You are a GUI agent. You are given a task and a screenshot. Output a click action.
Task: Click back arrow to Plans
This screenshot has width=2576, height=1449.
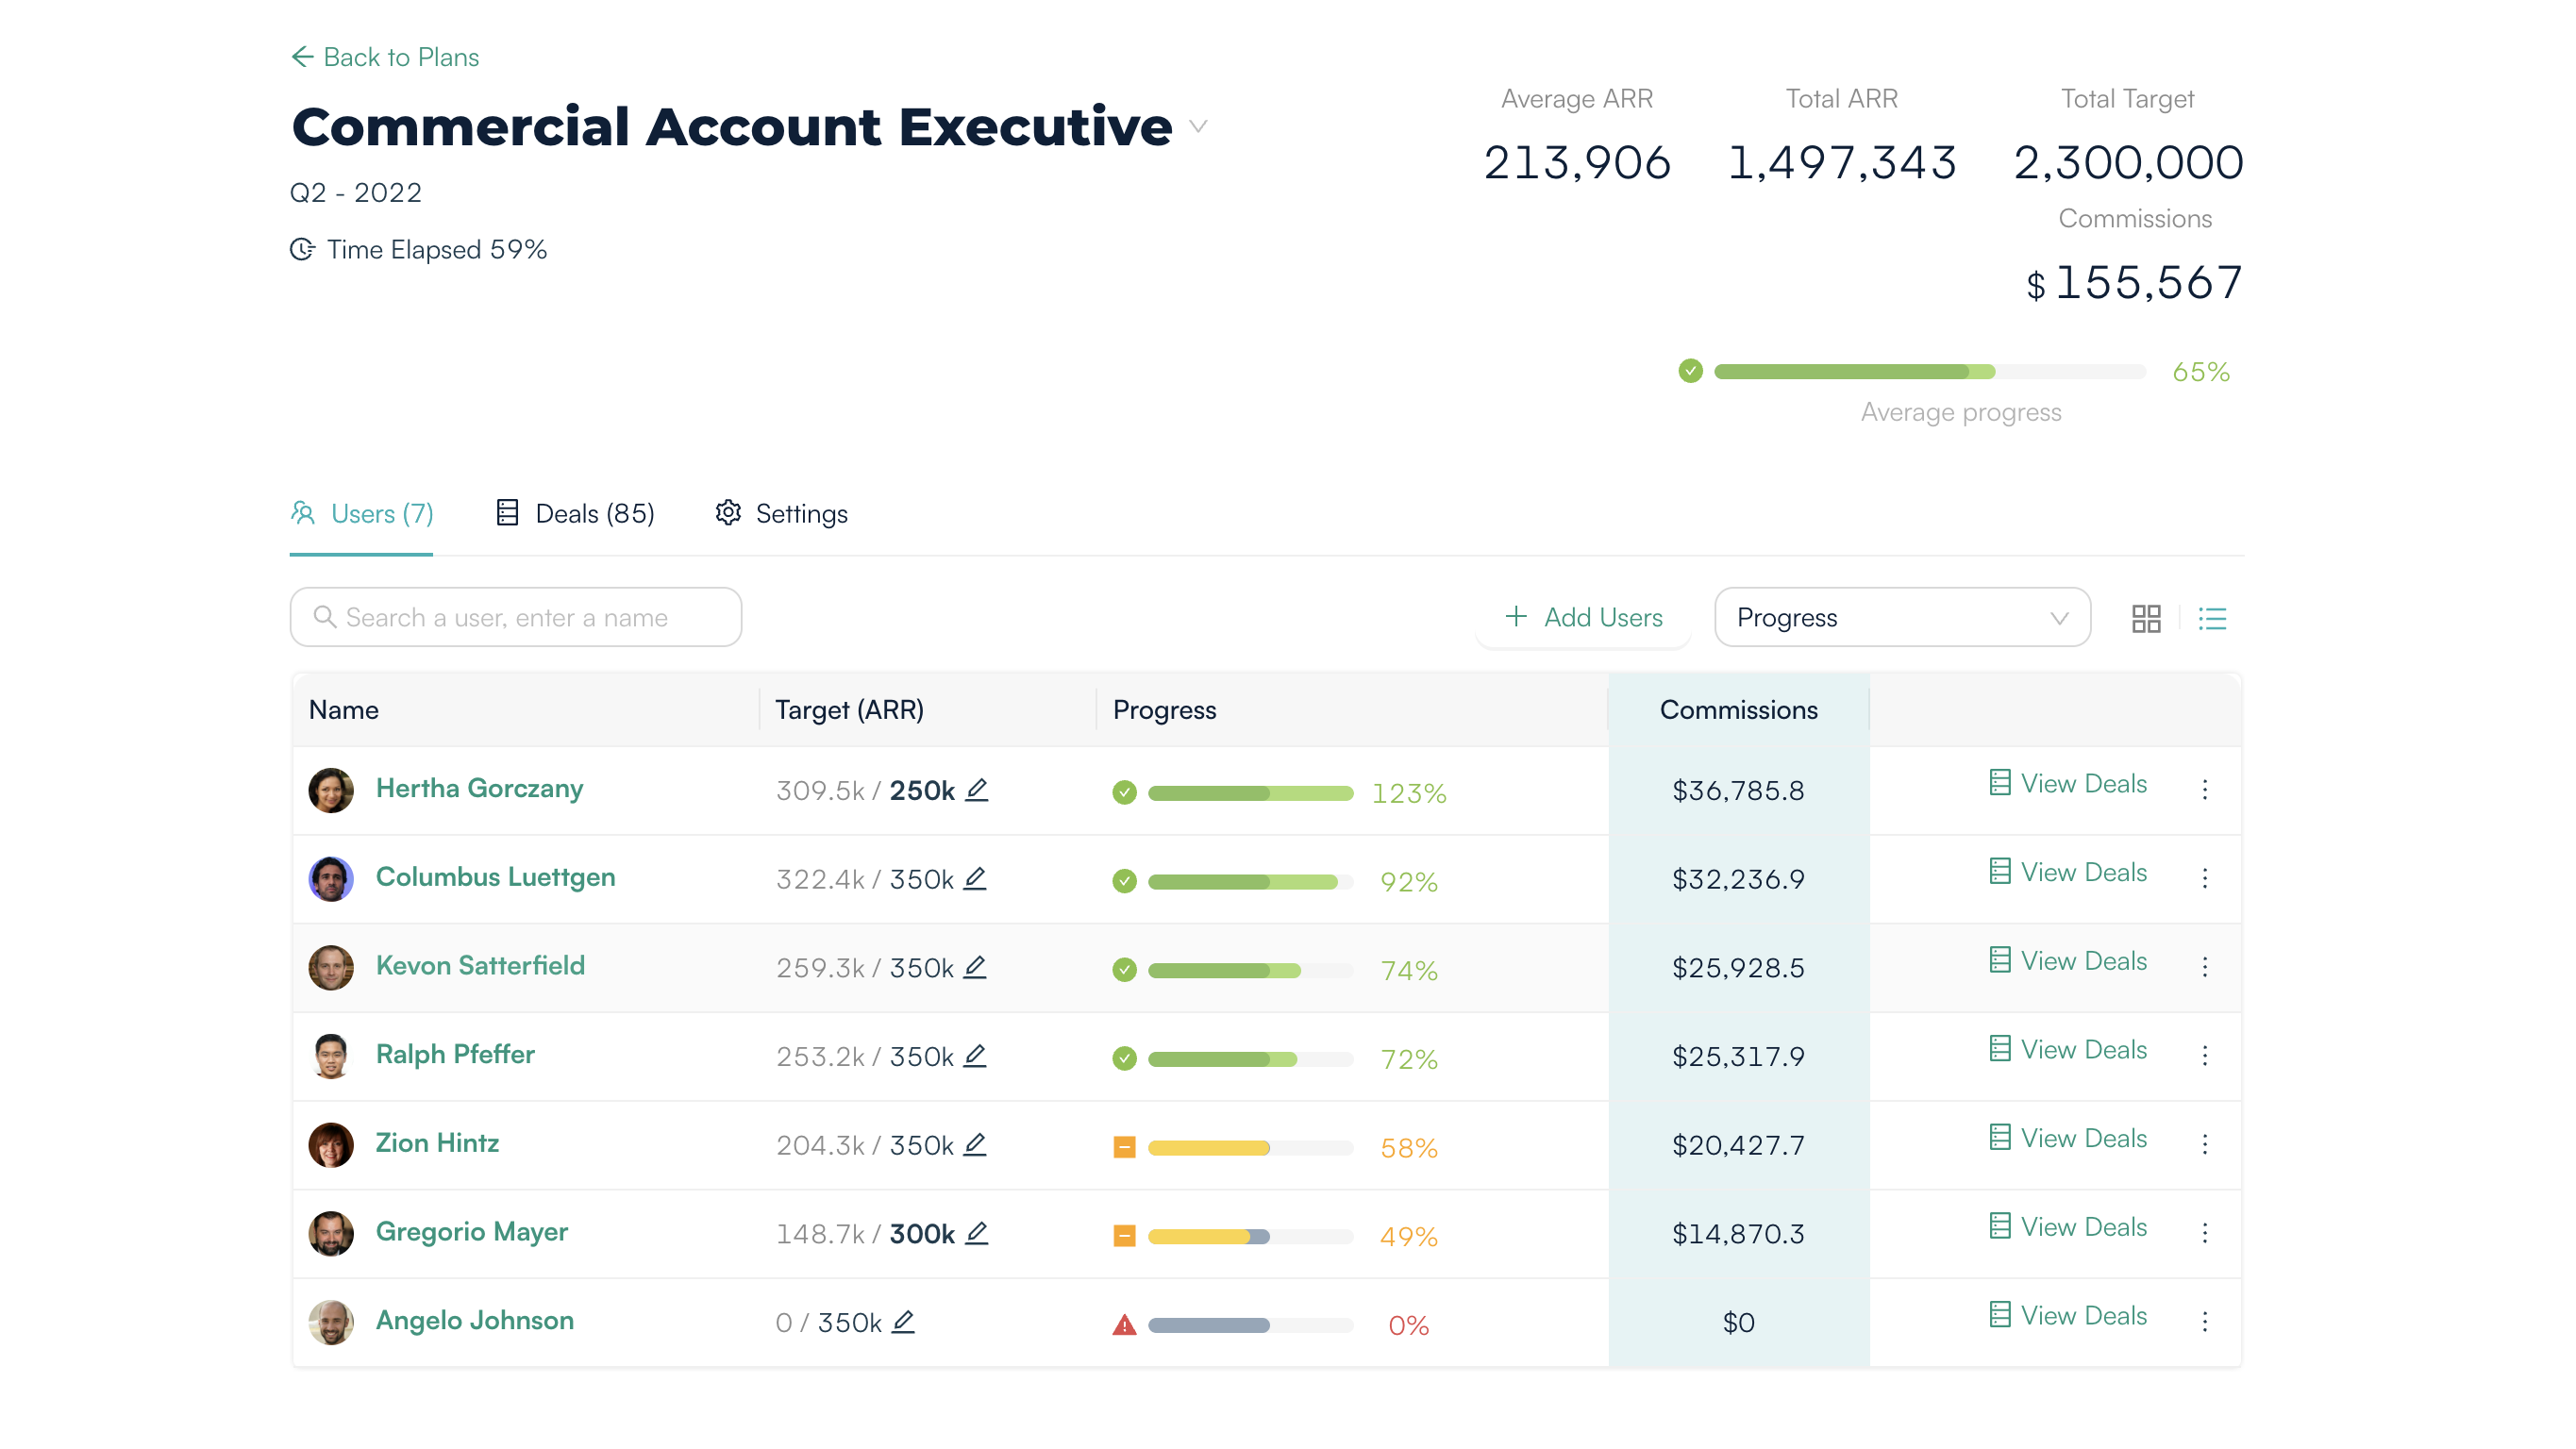coord(302,57)
